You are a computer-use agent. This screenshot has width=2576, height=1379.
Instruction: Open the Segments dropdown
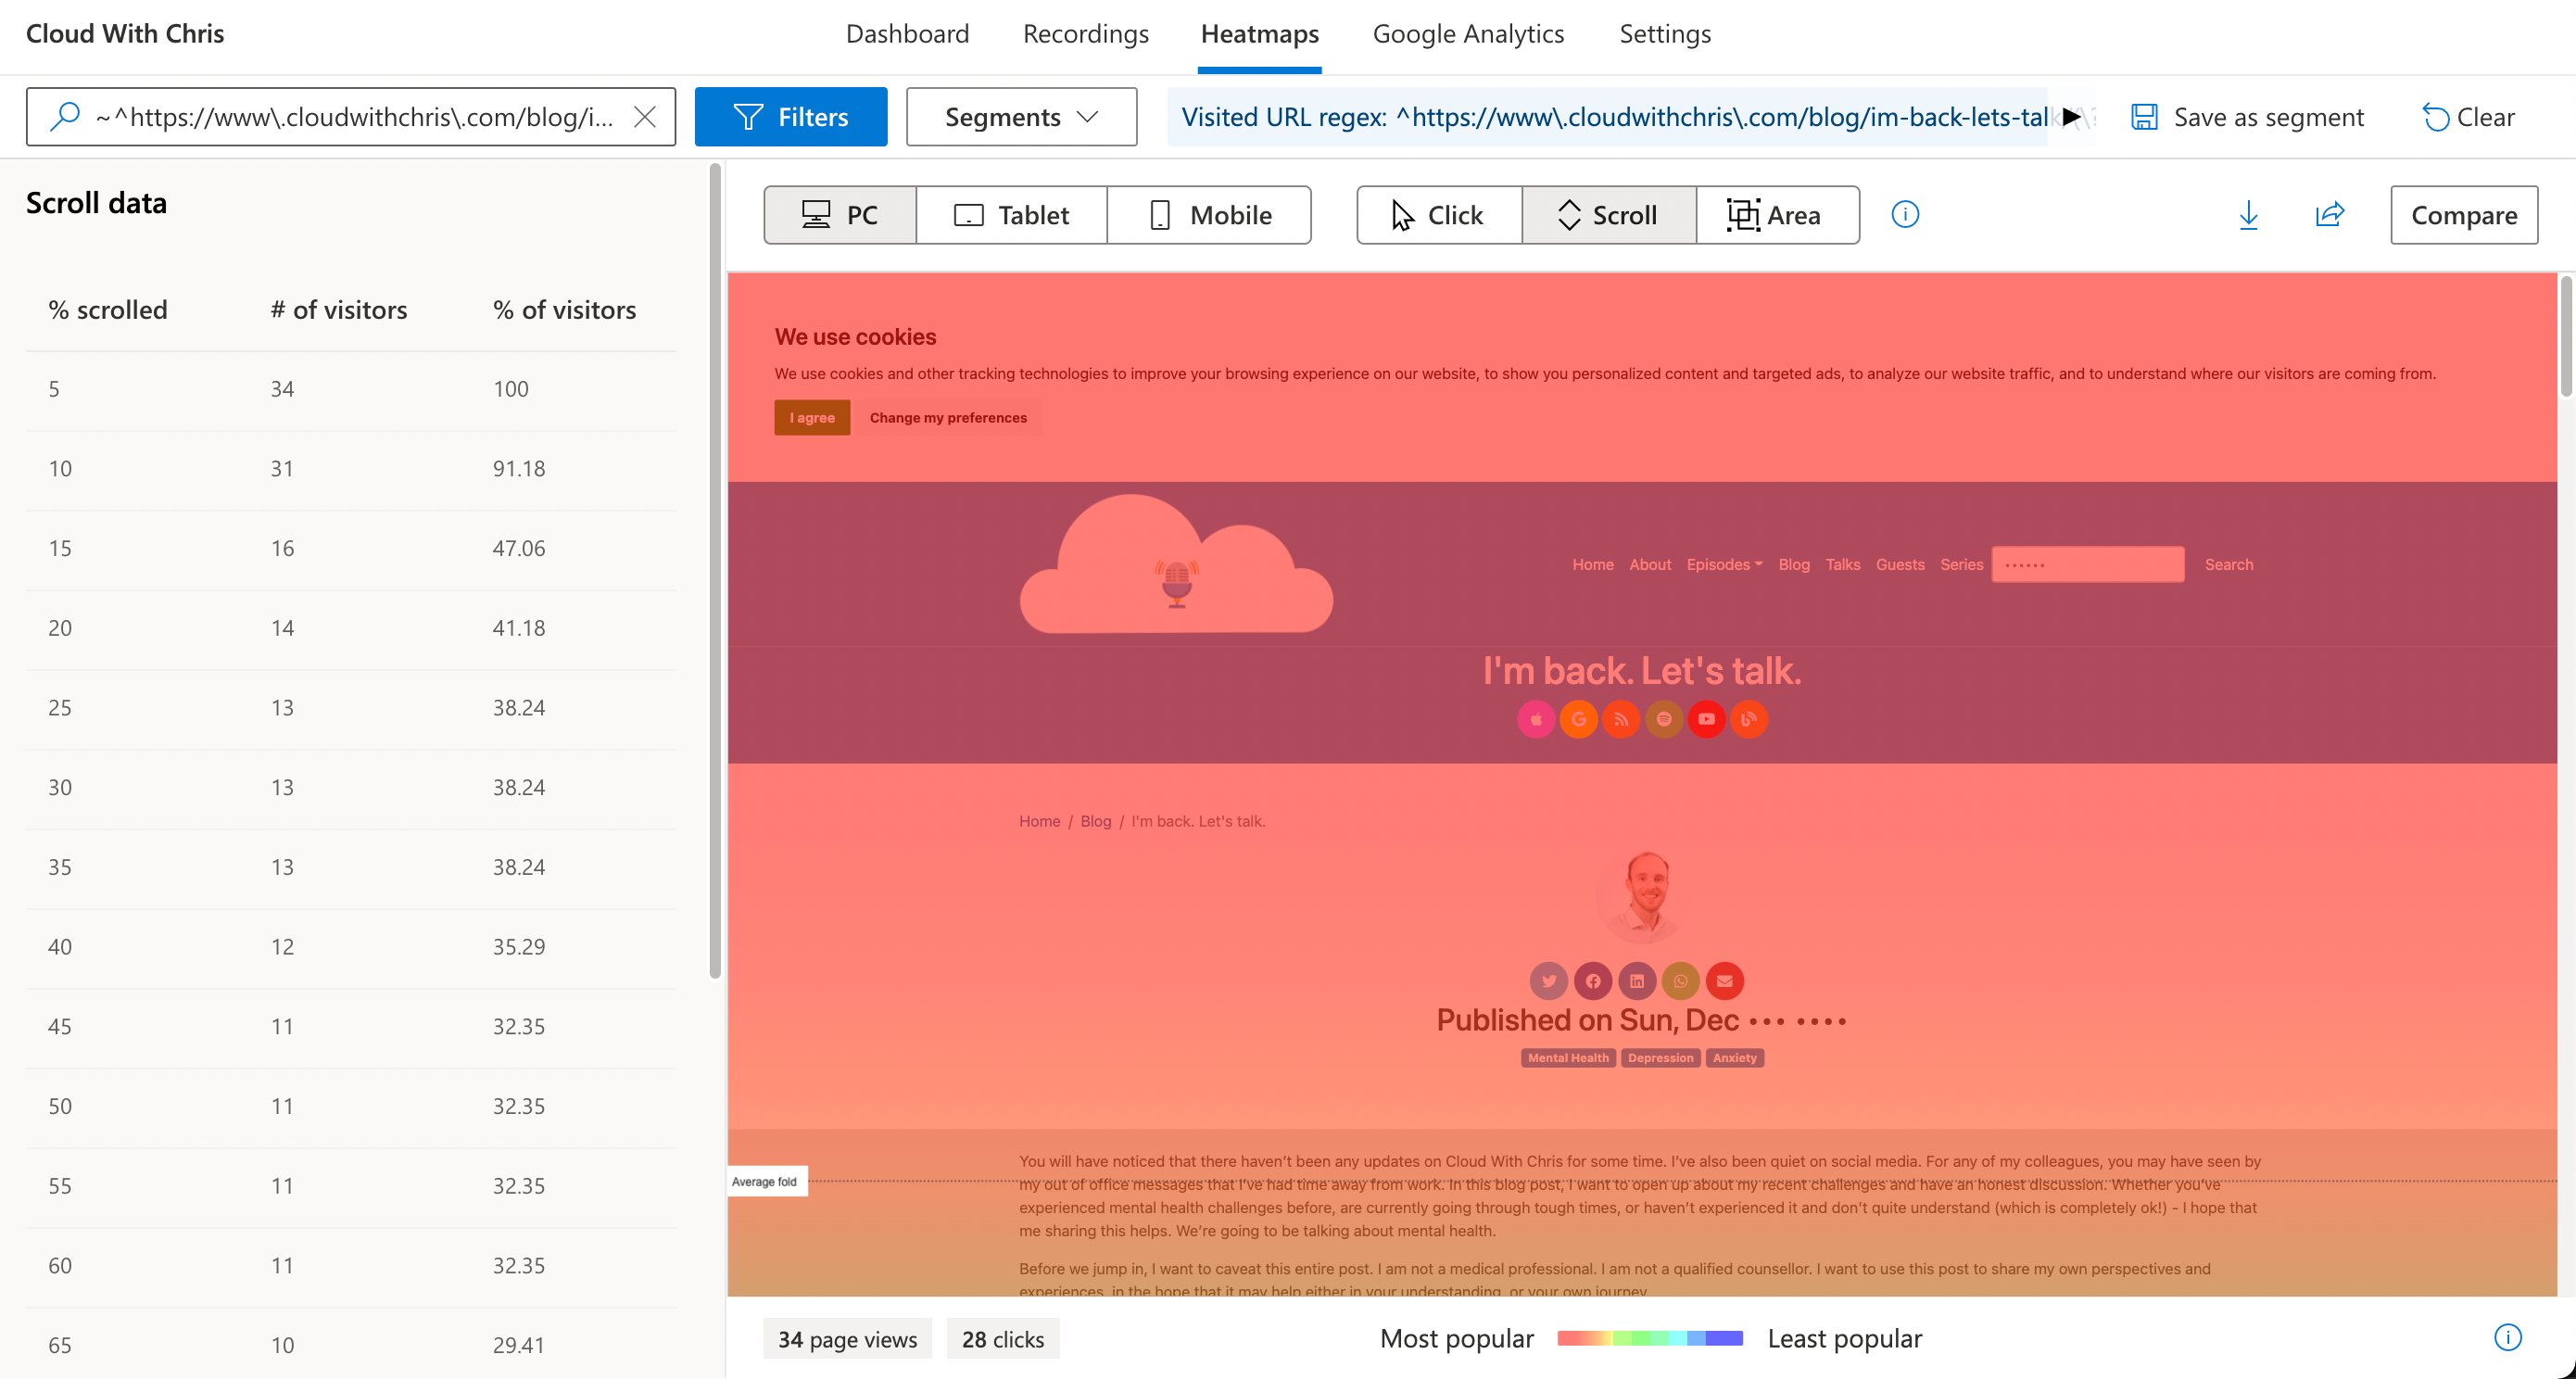pyautogui.click(x=1021, y=116)
